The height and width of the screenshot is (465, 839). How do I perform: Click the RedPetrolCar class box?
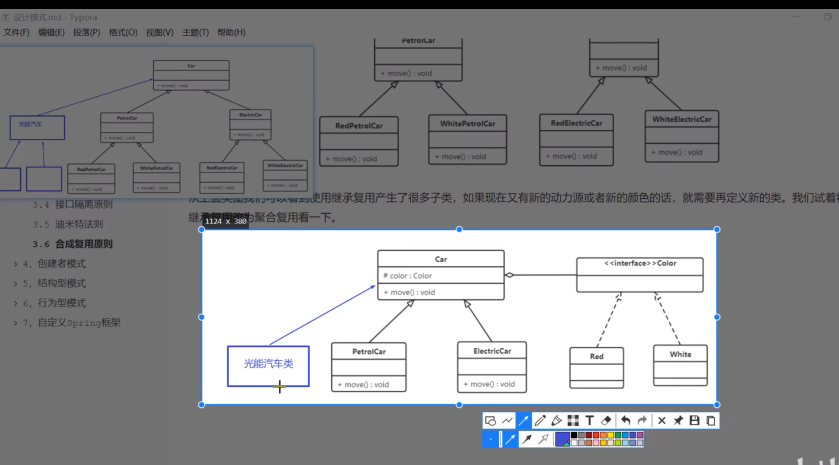(359, 141)
